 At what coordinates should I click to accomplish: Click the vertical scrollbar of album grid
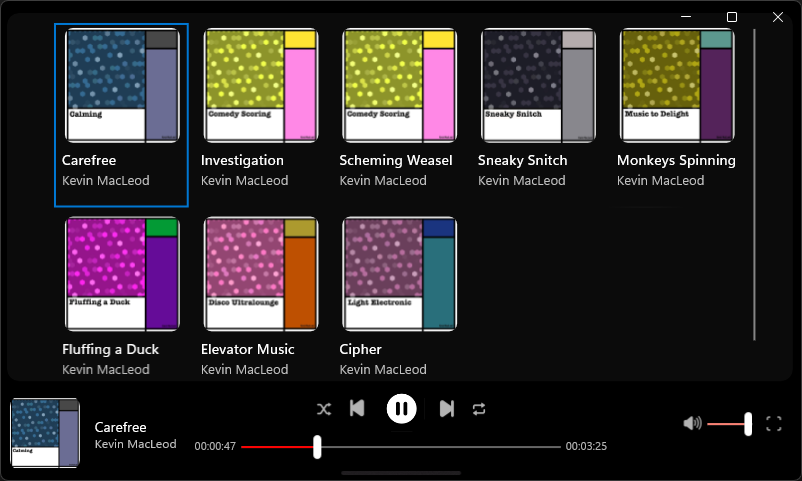[x=754, y=185]
